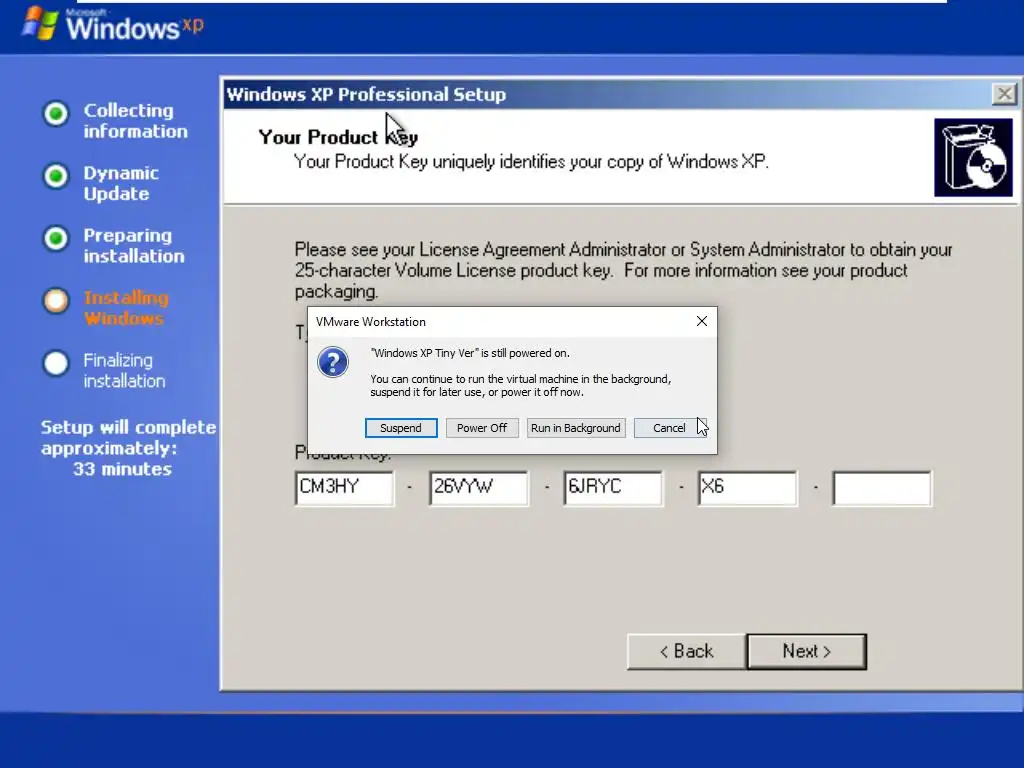This screenshot has height=768, width=1024.
Task: Click the 'Finalizing installation' text
Action: point(124,370)
